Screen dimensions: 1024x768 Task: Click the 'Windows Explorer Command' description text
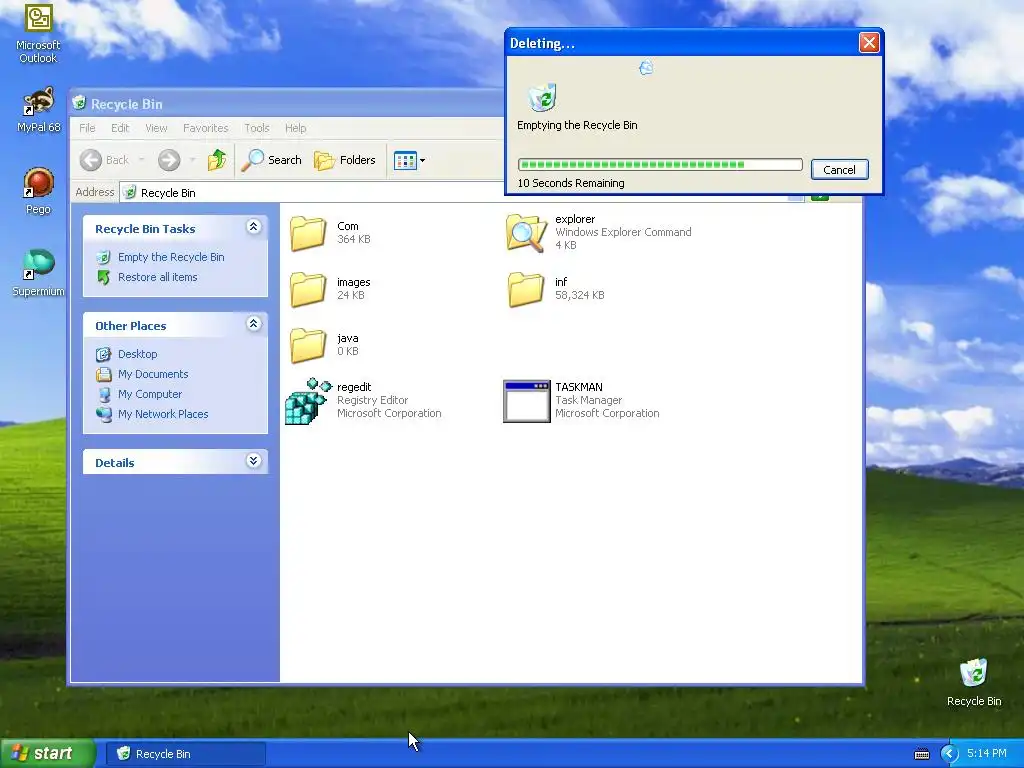(x=623, y=232)
